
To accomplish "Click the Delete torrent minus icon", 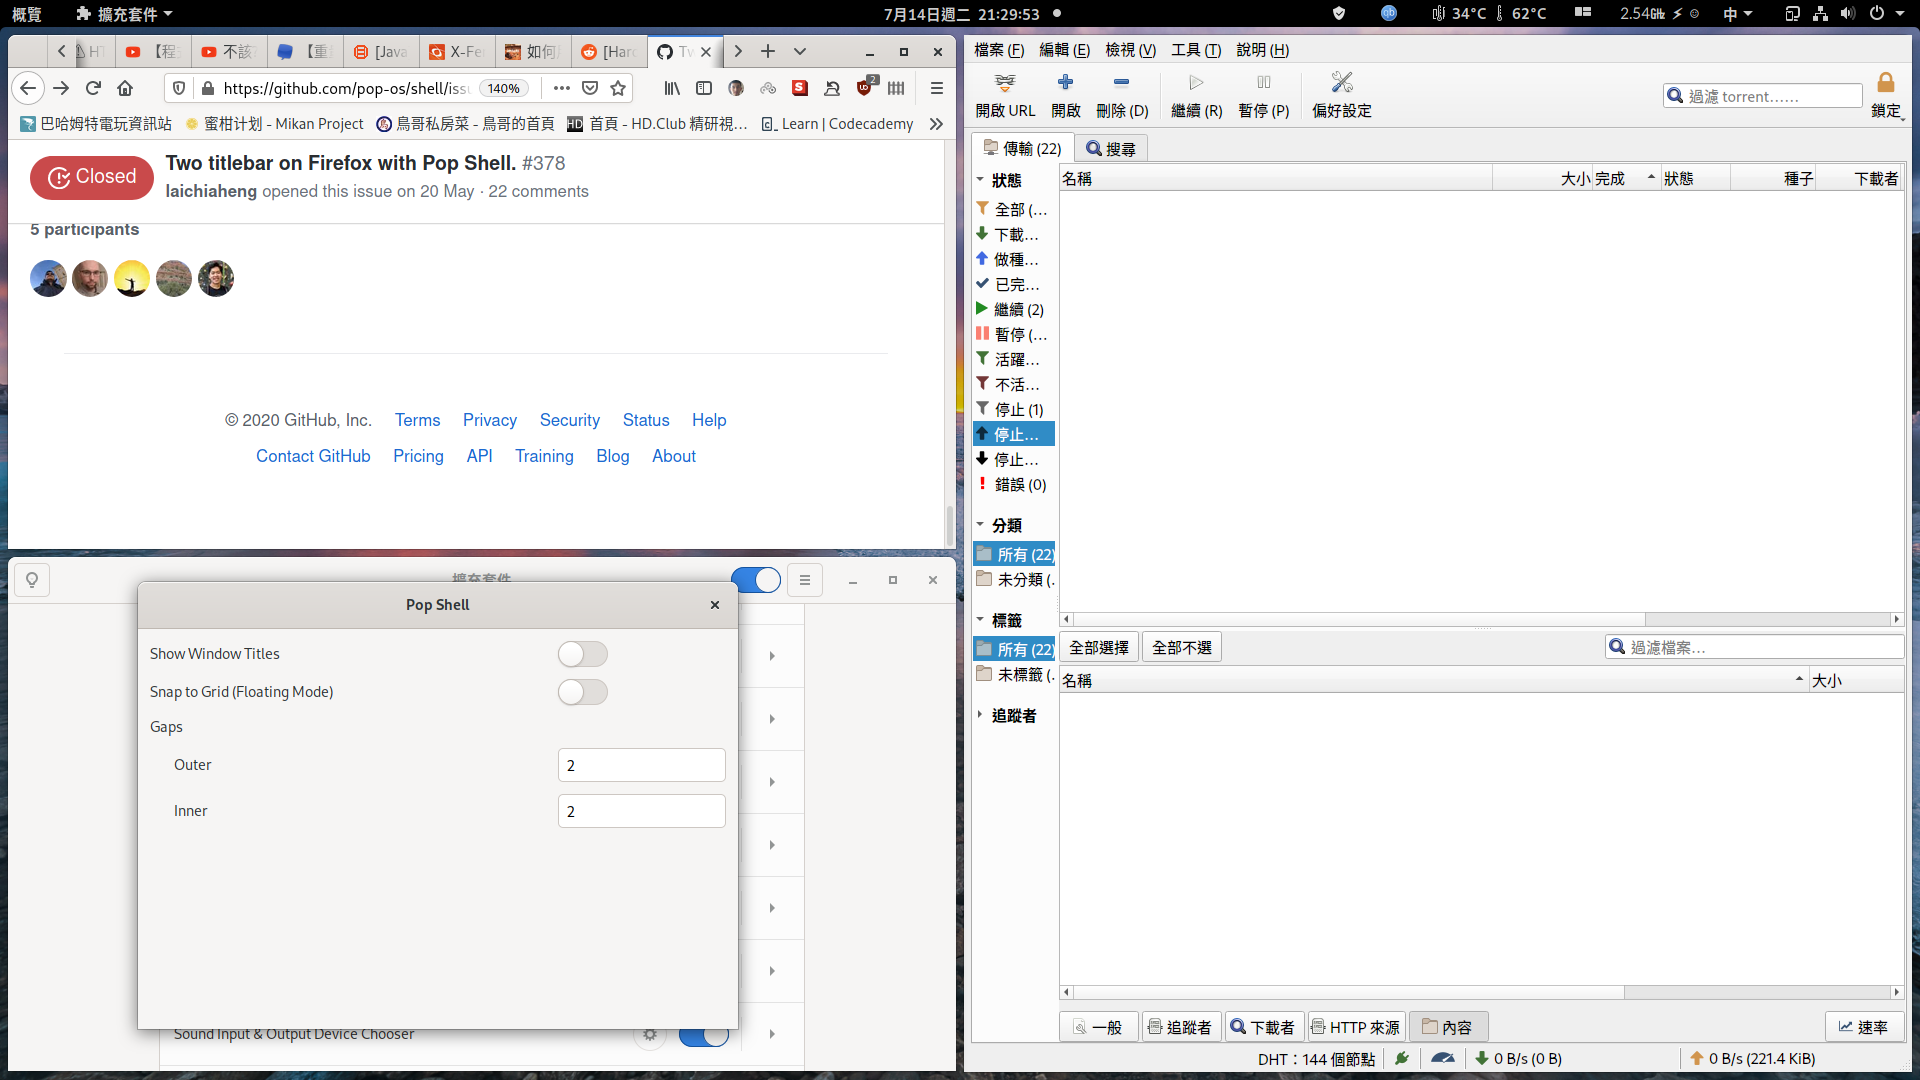I will (1121, 83).
